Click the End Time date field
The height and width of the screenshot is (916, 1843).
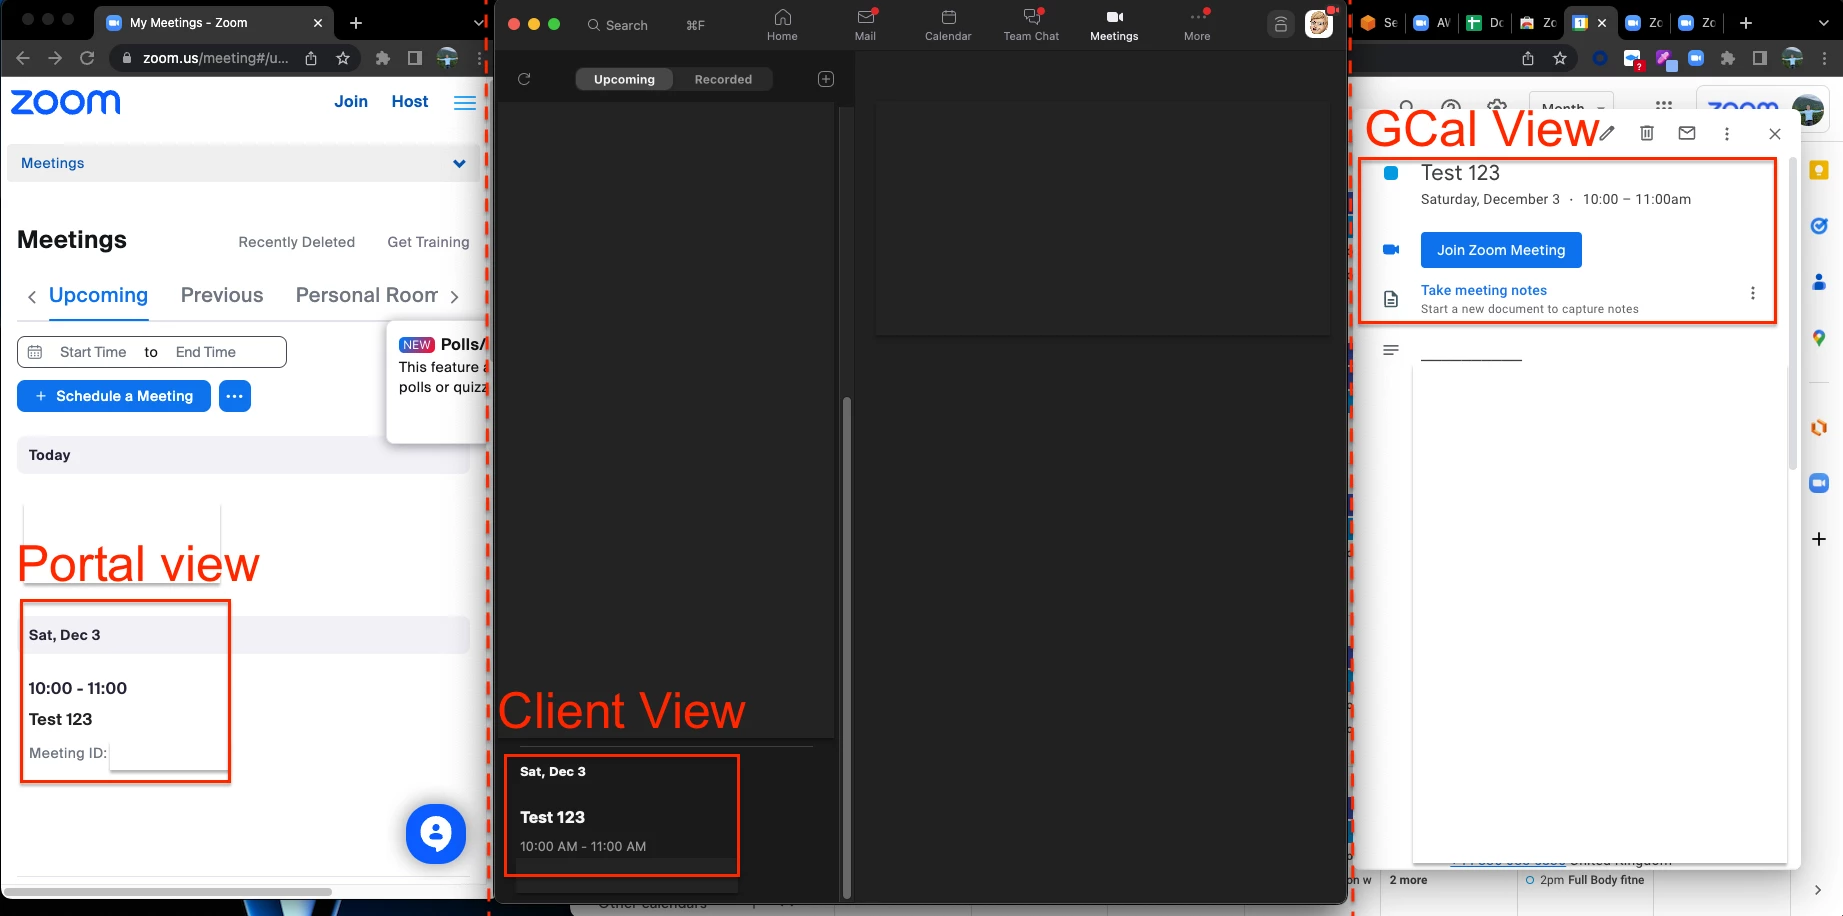pos(206,352)
